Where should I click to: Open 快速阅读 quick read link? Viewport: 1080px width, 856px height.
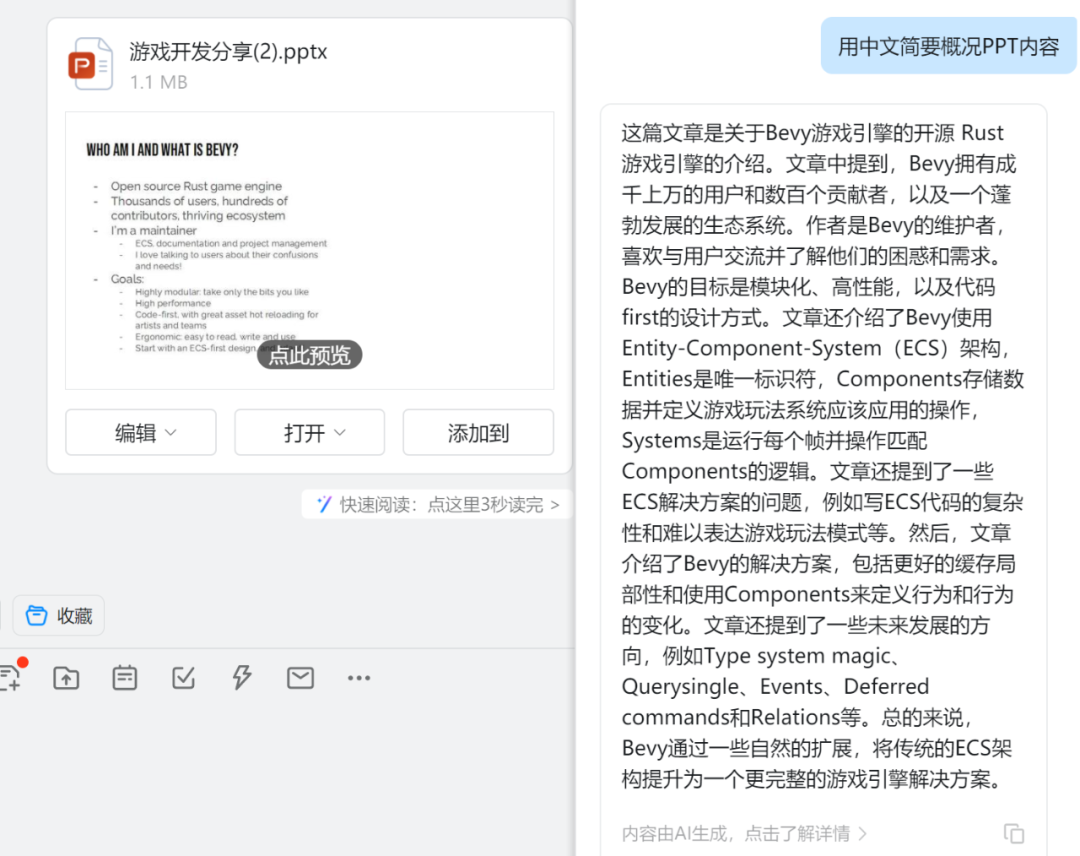click(437, 505)
